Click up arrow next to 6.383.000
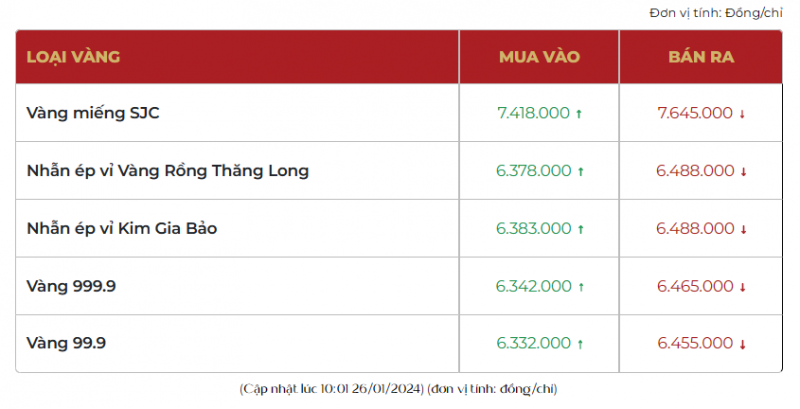800x409 pixels. coord(579,230)
